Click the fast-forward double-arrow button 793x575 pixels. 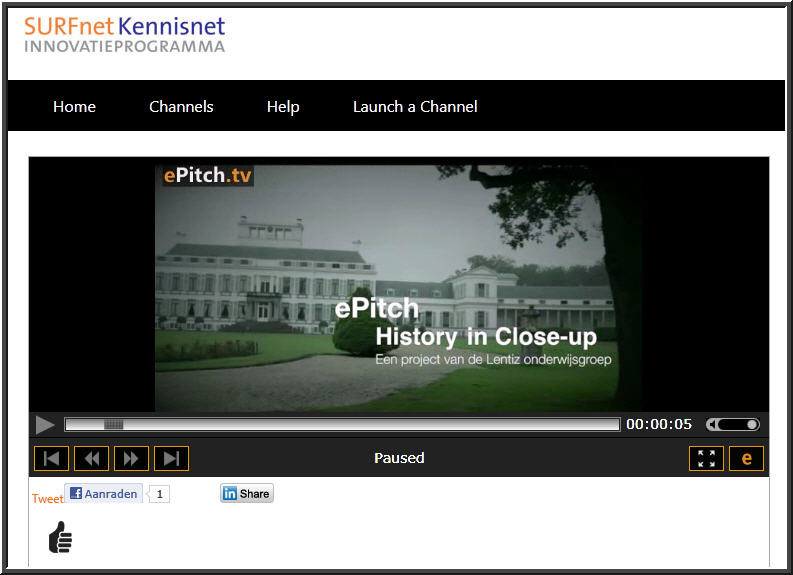click(131, 459)
